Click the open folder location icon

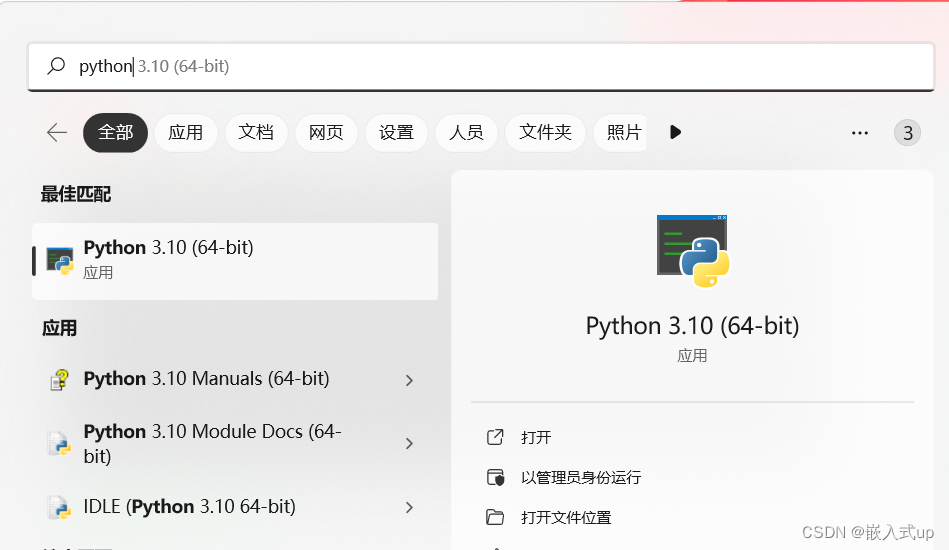click(x=495, y=517)
